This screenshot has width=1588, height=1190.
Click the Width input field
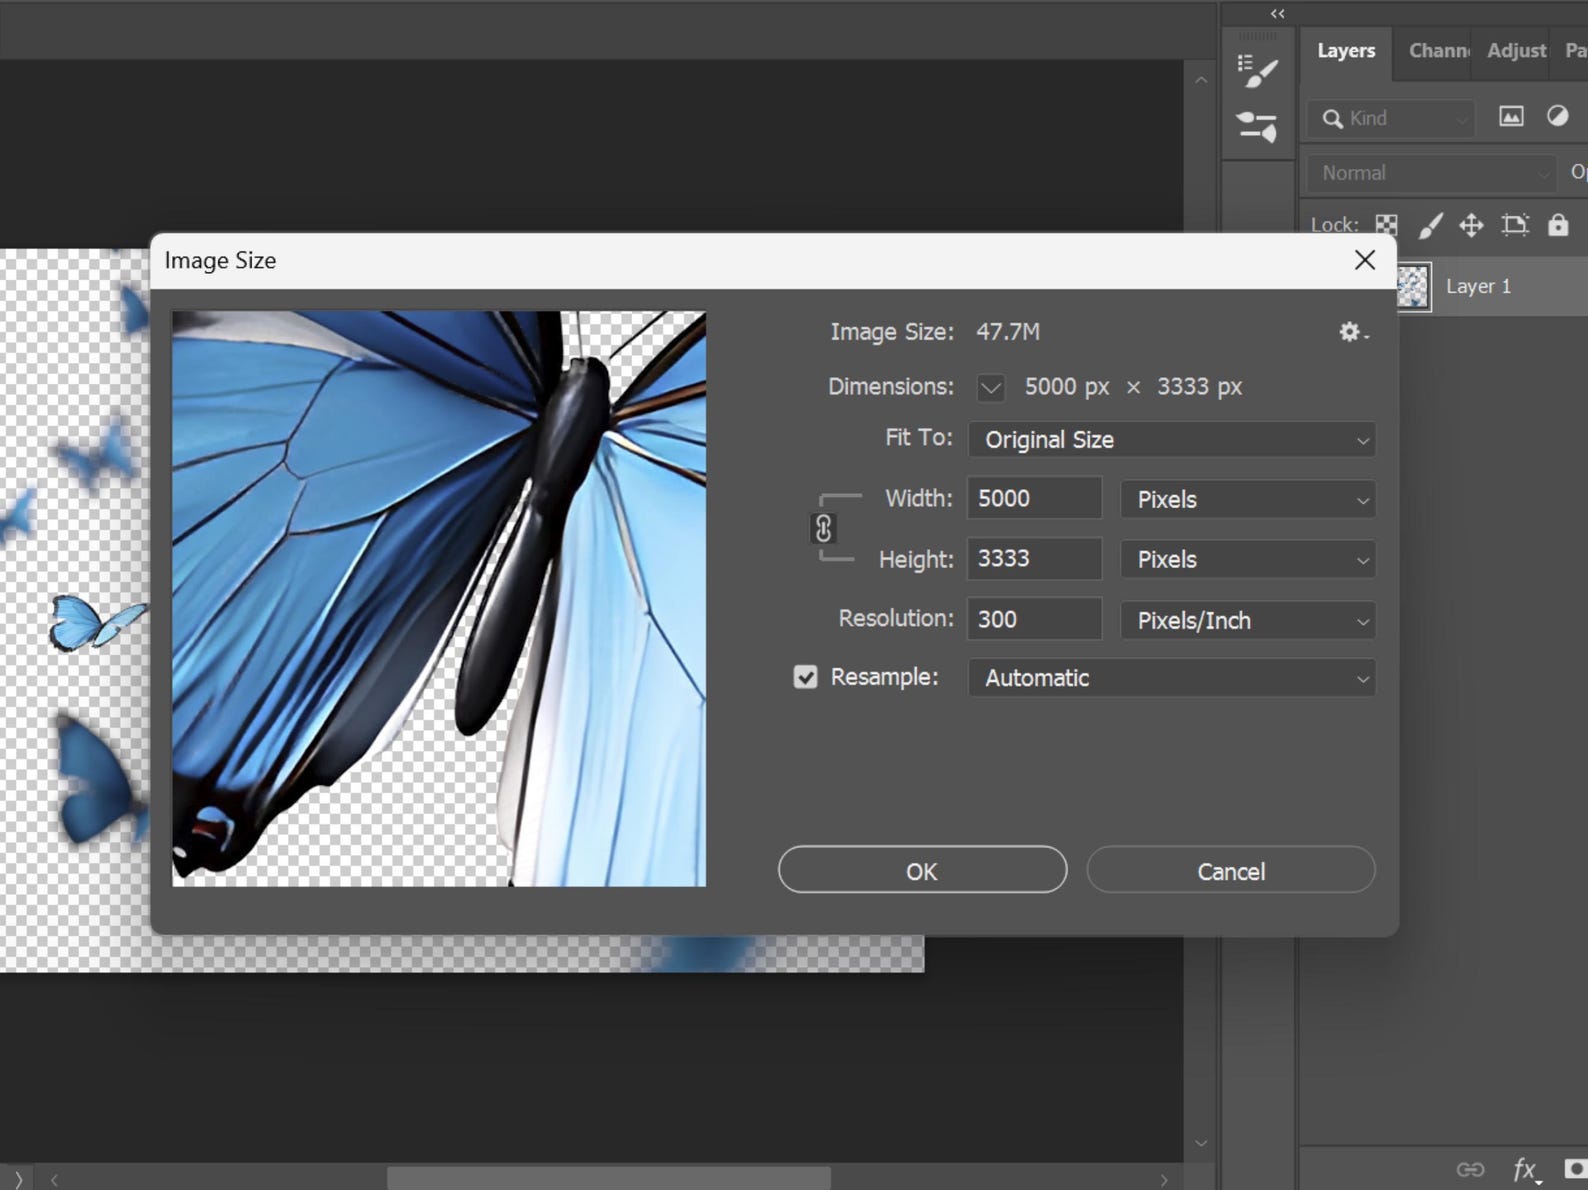pyautogui.click(x=1034, y=498)
